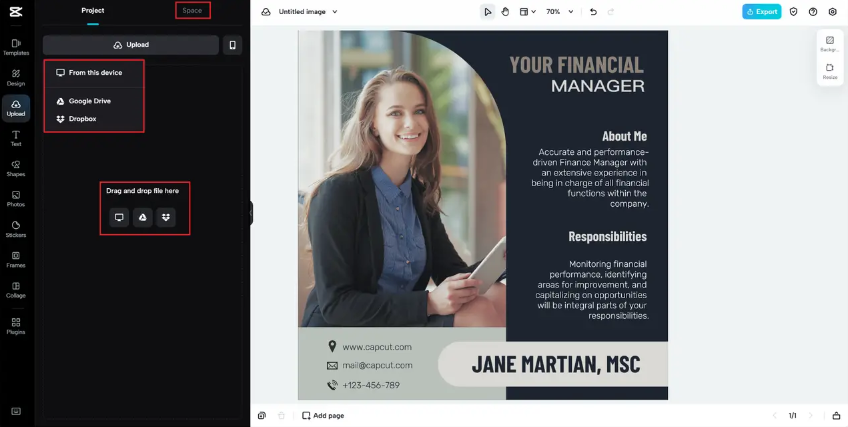Click the Google Drive icon under Drag and drop
Image resolution: width=848 pixels, height=427 pixels.
tap(143, 217)
